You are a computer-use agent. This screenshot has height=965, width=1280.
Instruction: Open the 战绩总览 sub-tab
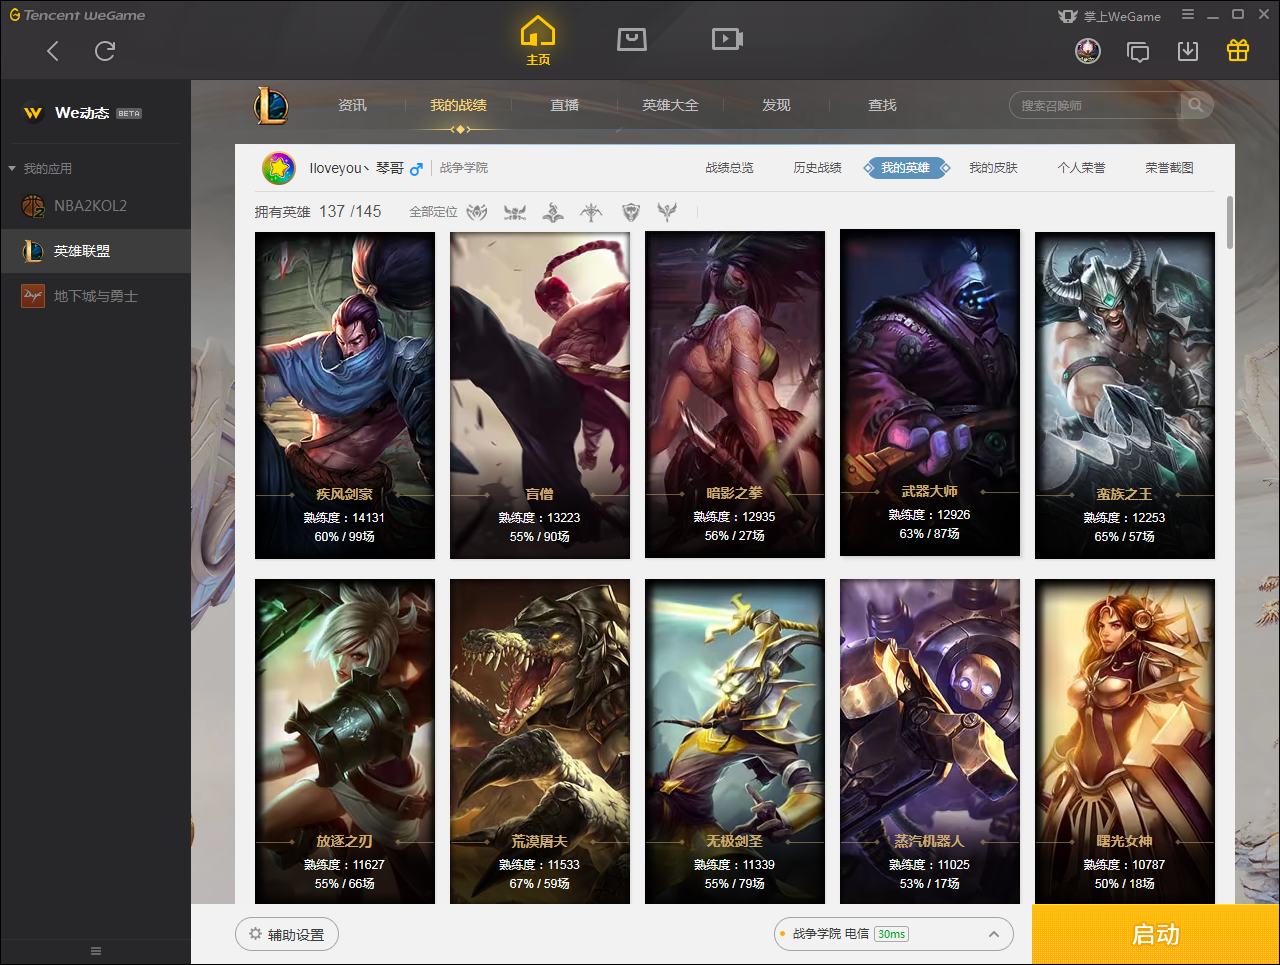coord(730,168)
